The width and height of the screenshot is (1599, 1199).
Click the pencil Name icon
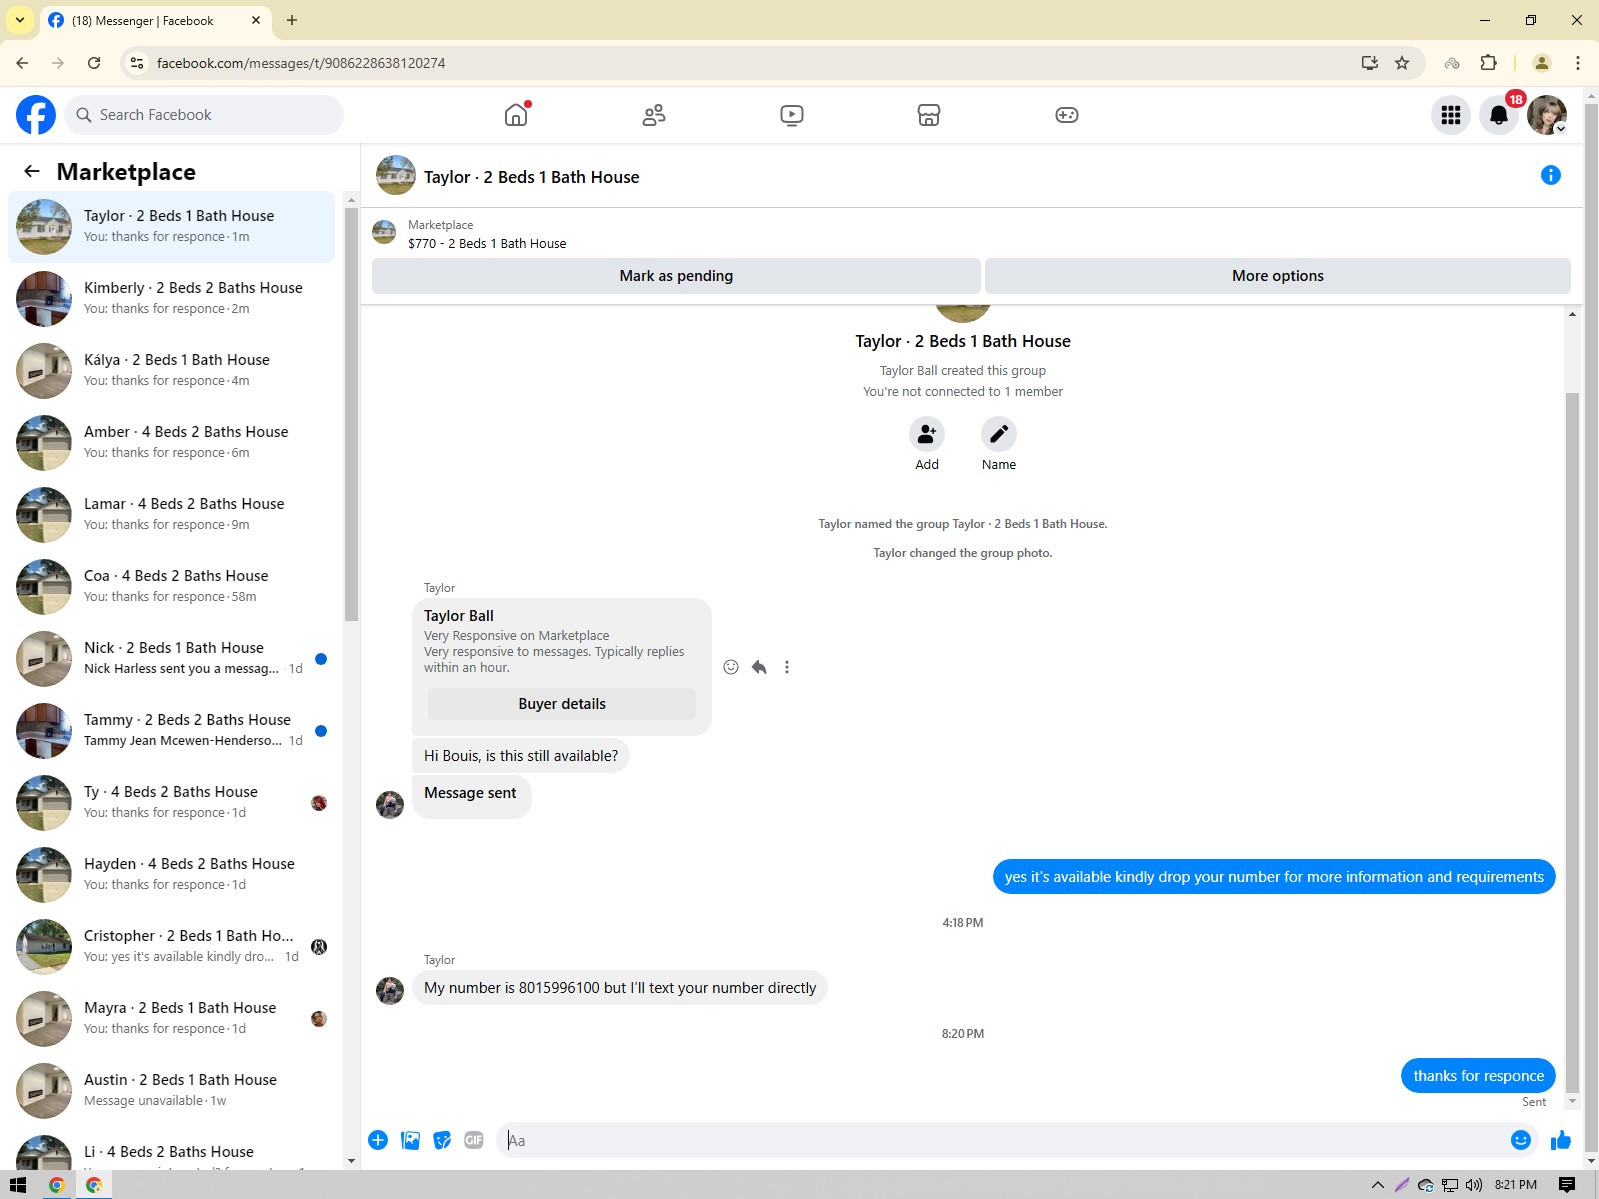(x=999, y=434)
